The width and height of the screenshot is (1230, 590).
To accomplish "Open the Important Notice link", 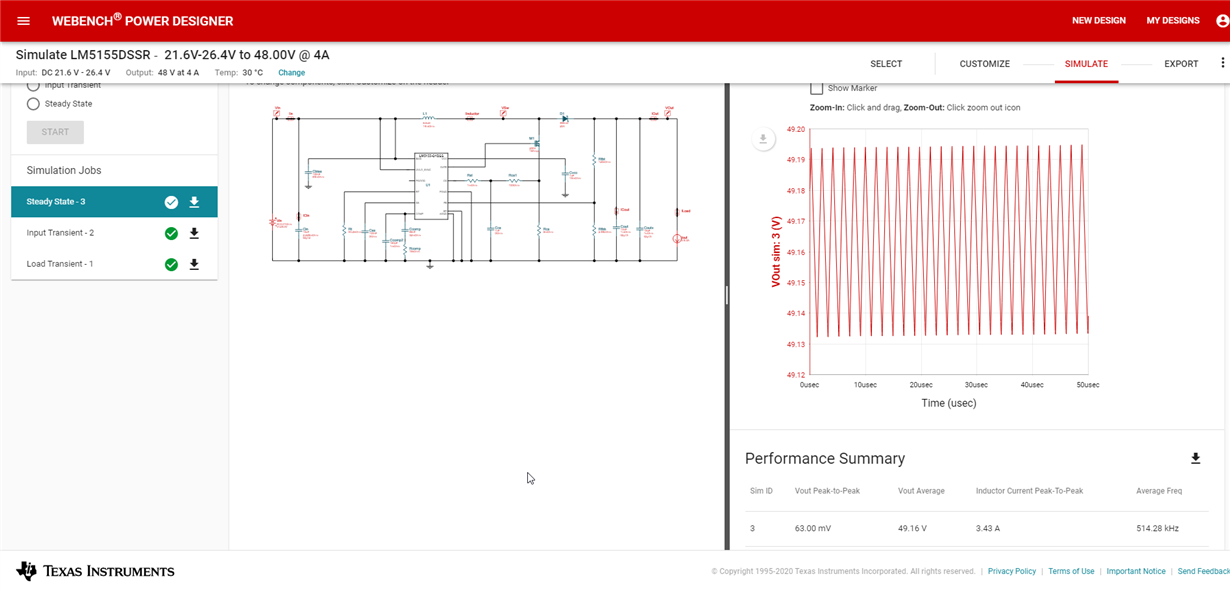I will 1136,571.
